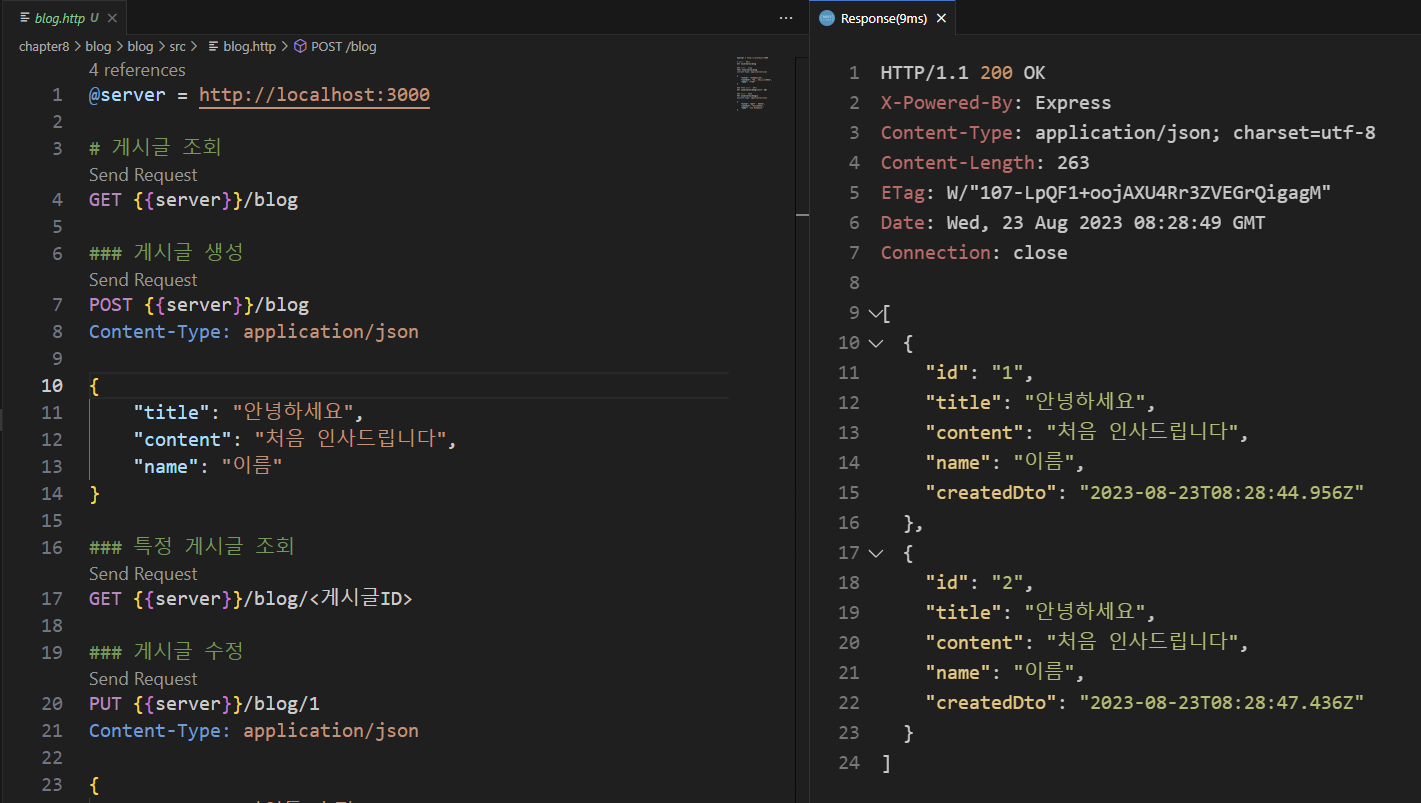The height and width of the screenshot is (803, 1421).
Task: Click "id": "1" in the response
Action: (979, 373)
